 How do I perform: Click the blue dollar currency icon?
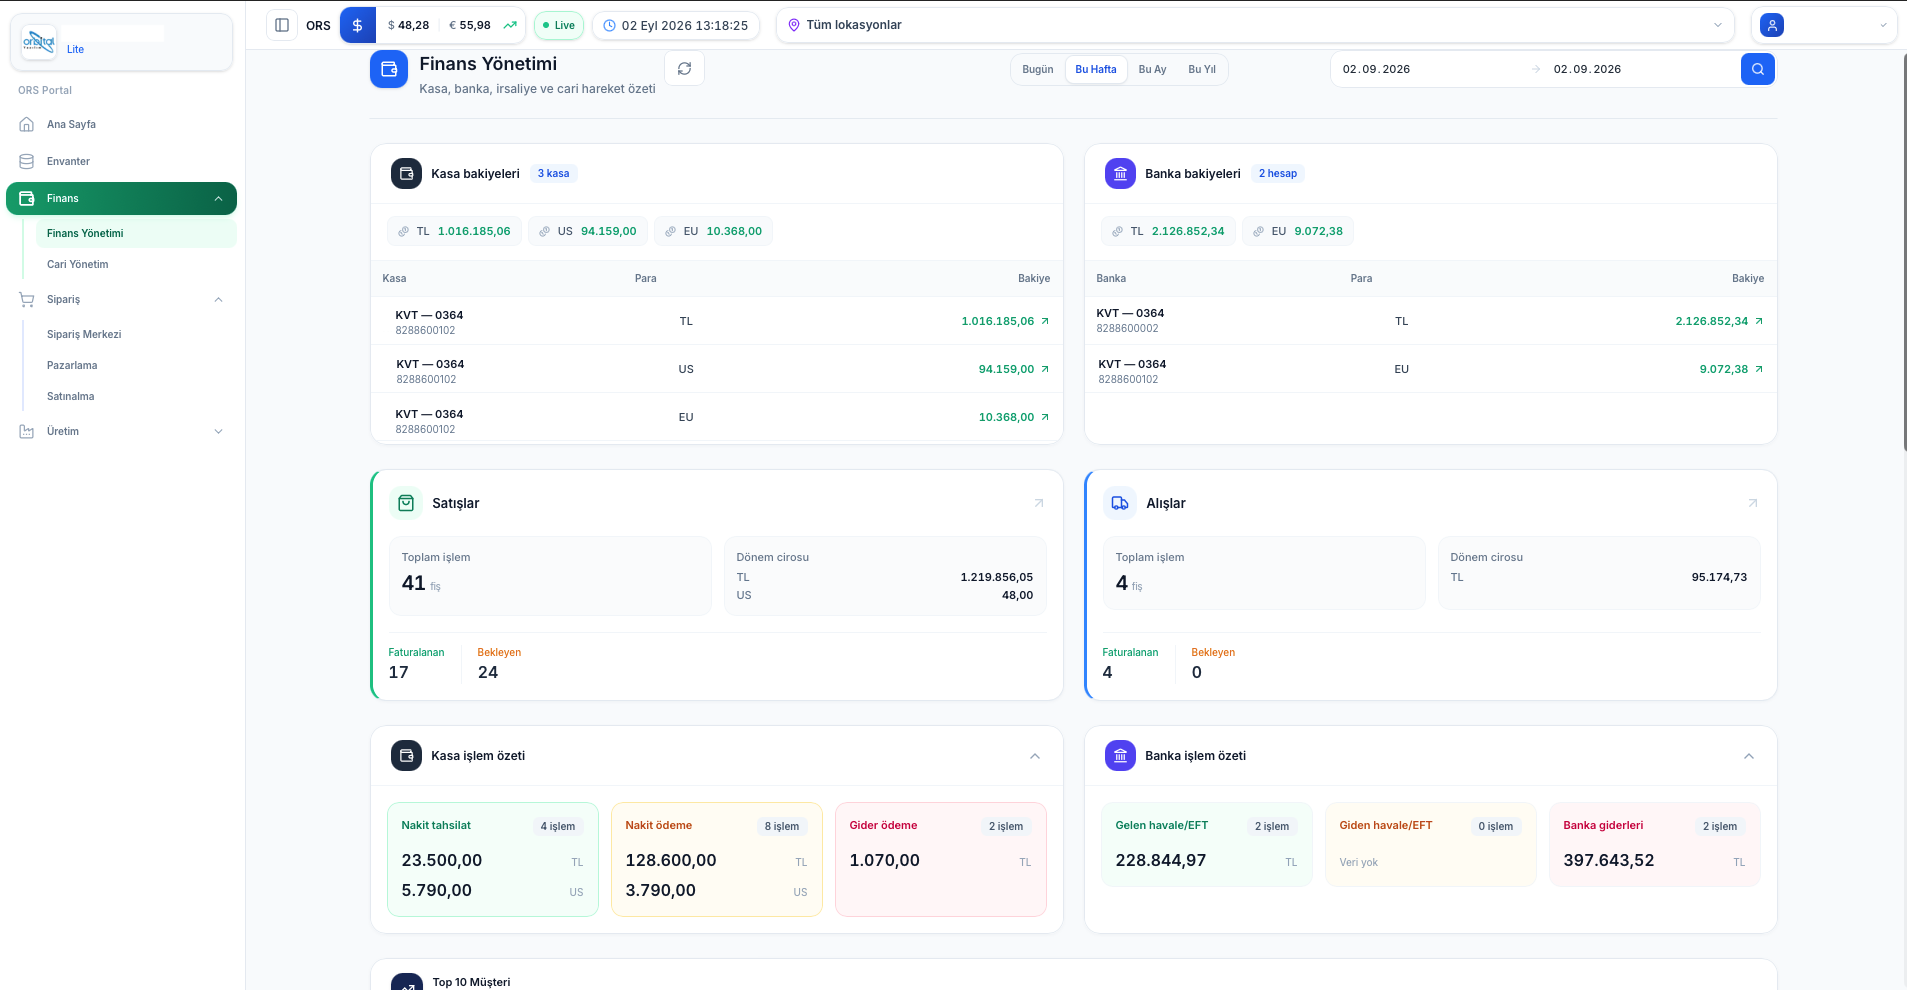(x=357, y=25)
